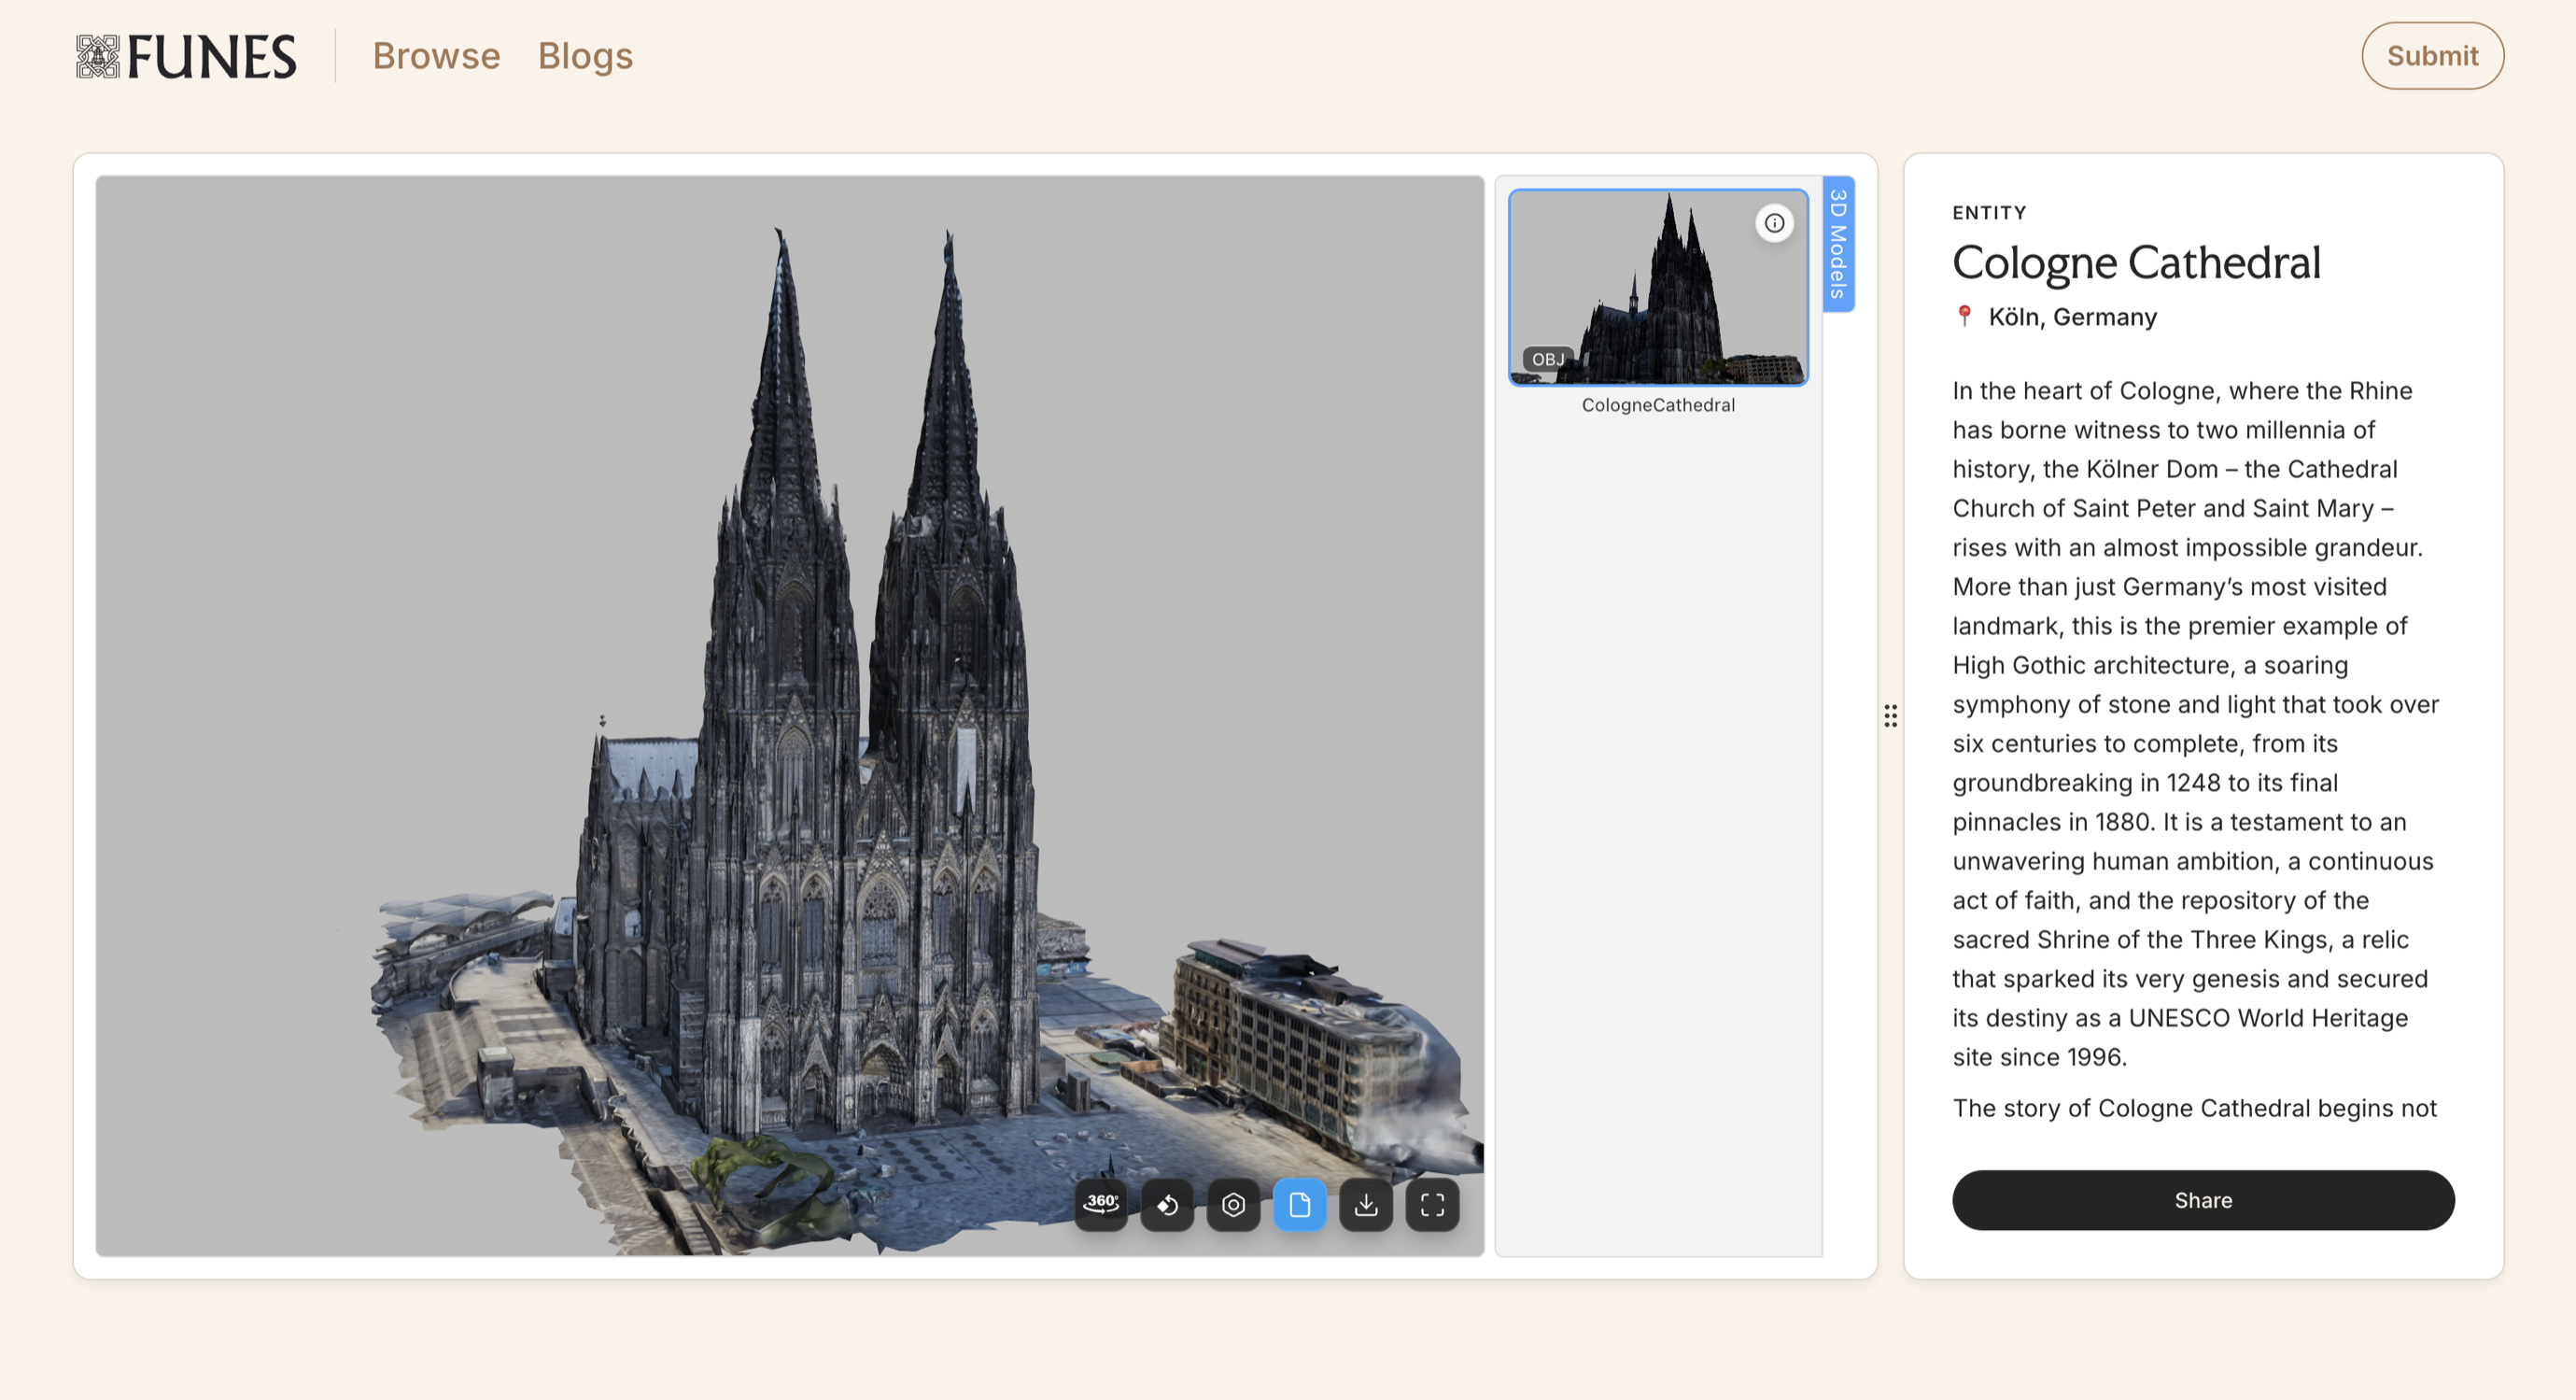
Task: Click the reset model orientation icon
Action: [x=1167, y=1204]
